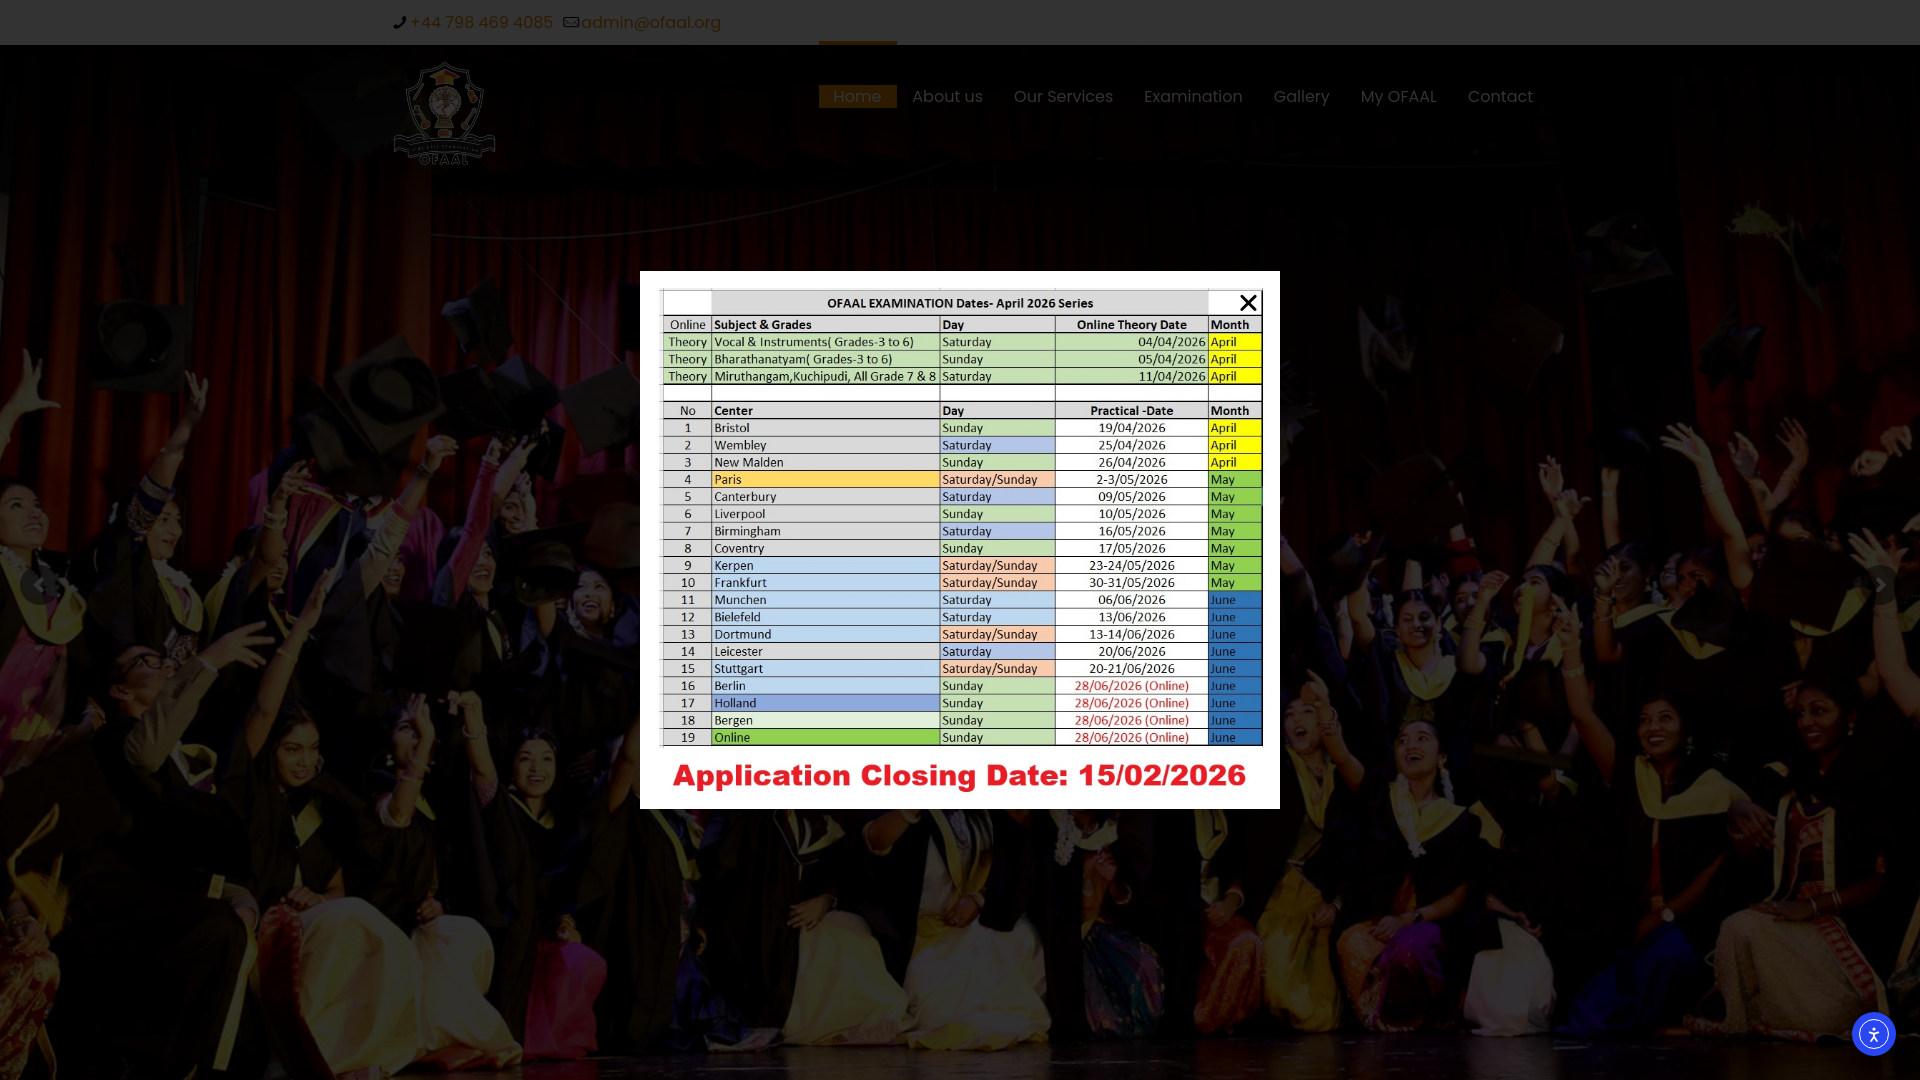Click the '05/04/2026' theory date
This screenshot has height=1080, width=1920.
1171,359
